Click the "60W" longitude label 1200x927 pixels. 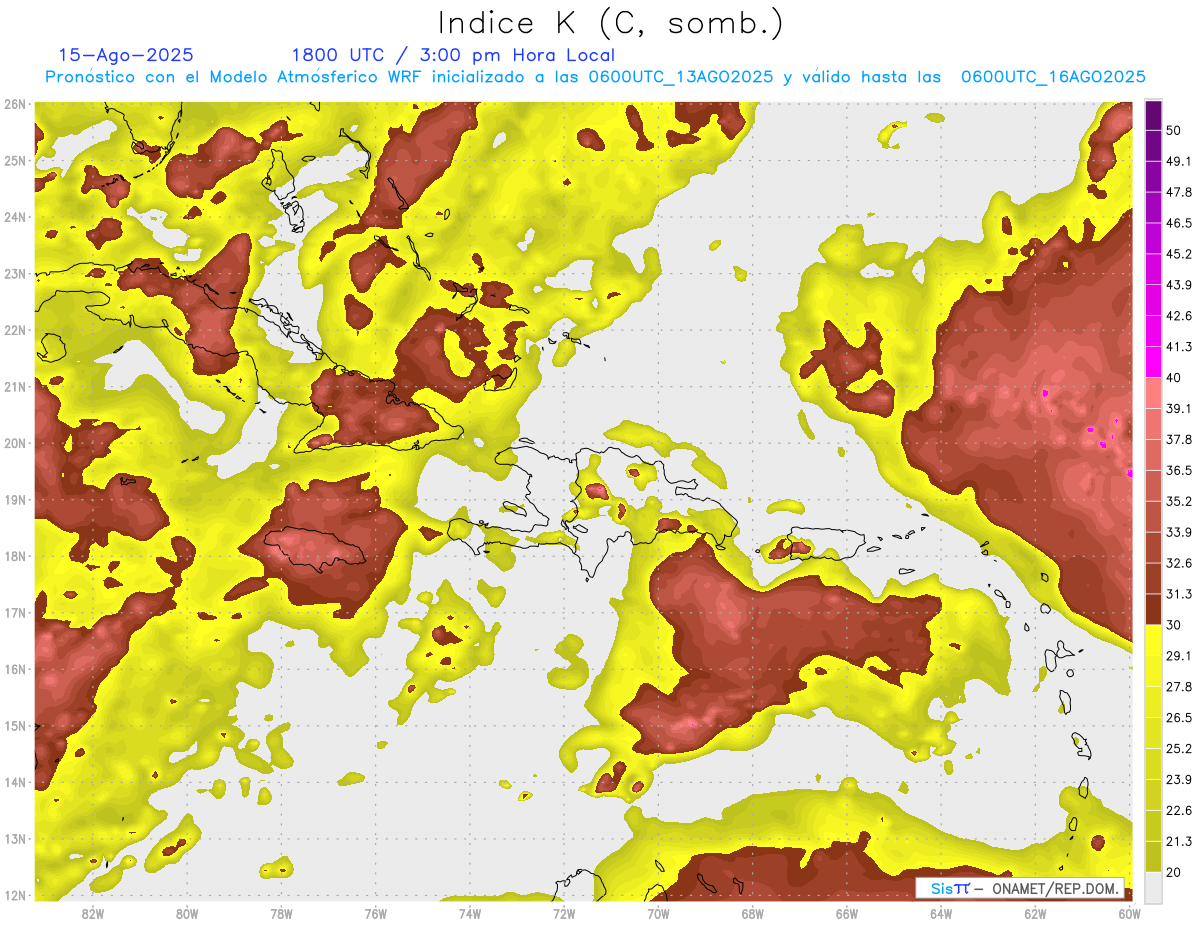click(1130, 914)
